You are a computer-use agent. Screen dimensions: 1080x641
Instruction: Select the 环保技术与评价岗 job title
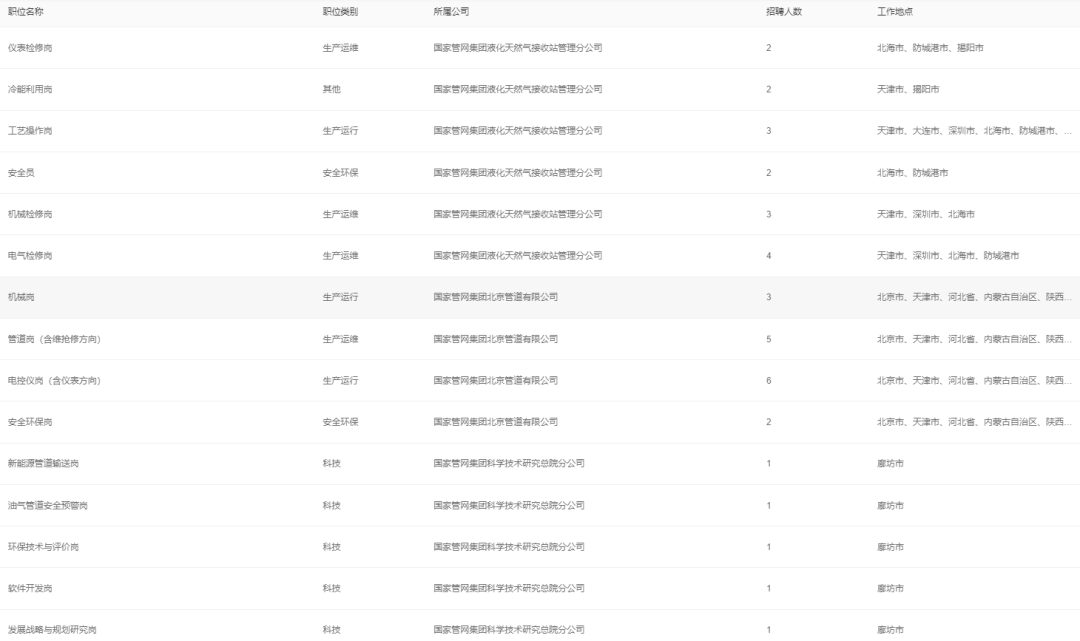point(43,547)
